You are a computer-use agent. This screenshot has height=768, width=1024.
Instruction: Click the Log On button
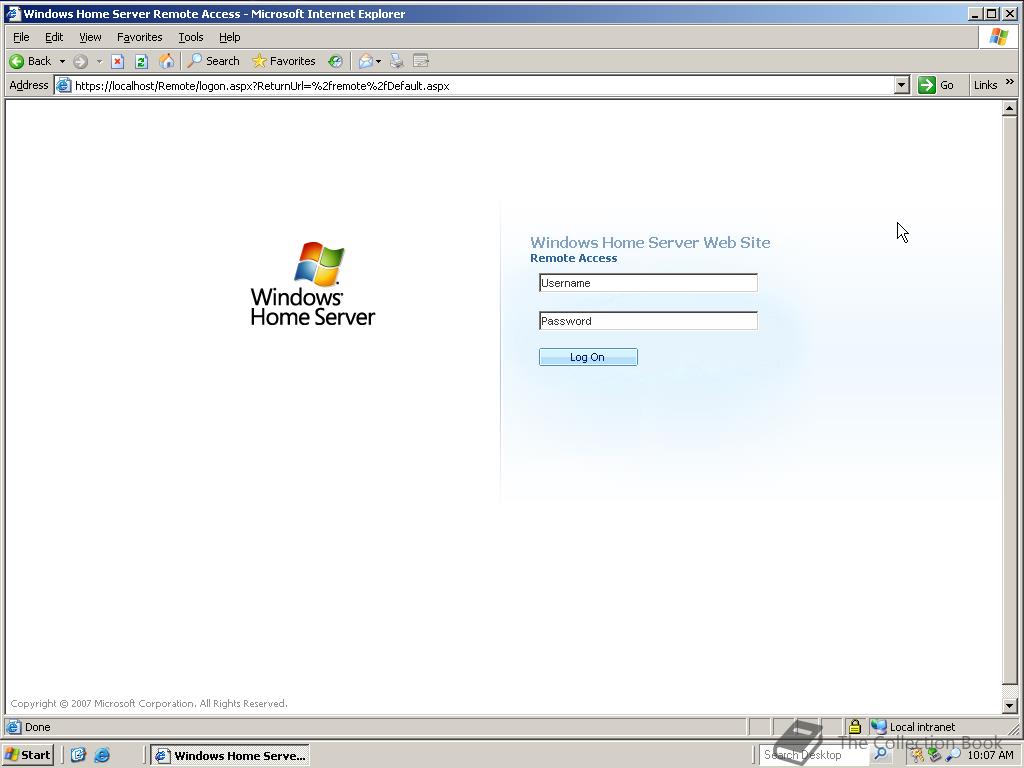tap(588, 357)
